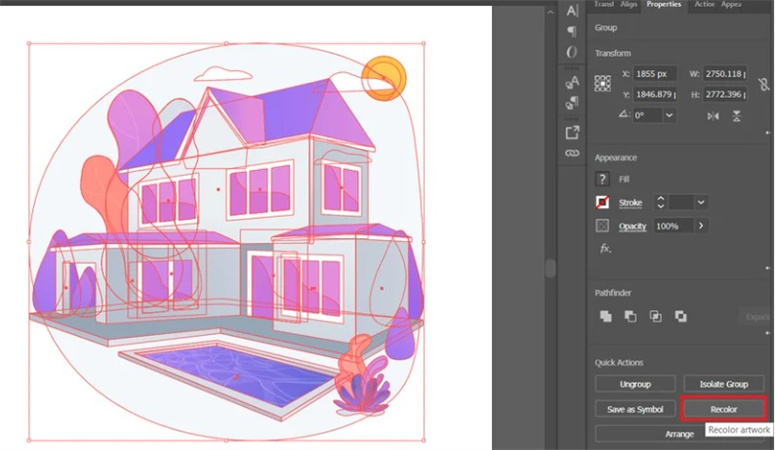Apply the Exclude pathfinder mode

coord(681,316)
